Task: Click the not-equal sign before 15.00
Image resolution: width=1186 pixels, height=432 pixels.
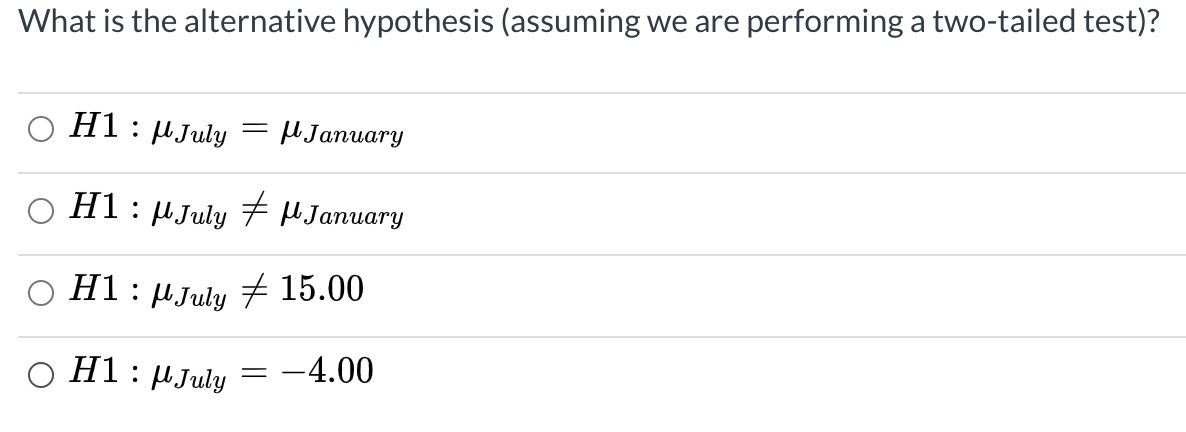Action: pos(256,290)
